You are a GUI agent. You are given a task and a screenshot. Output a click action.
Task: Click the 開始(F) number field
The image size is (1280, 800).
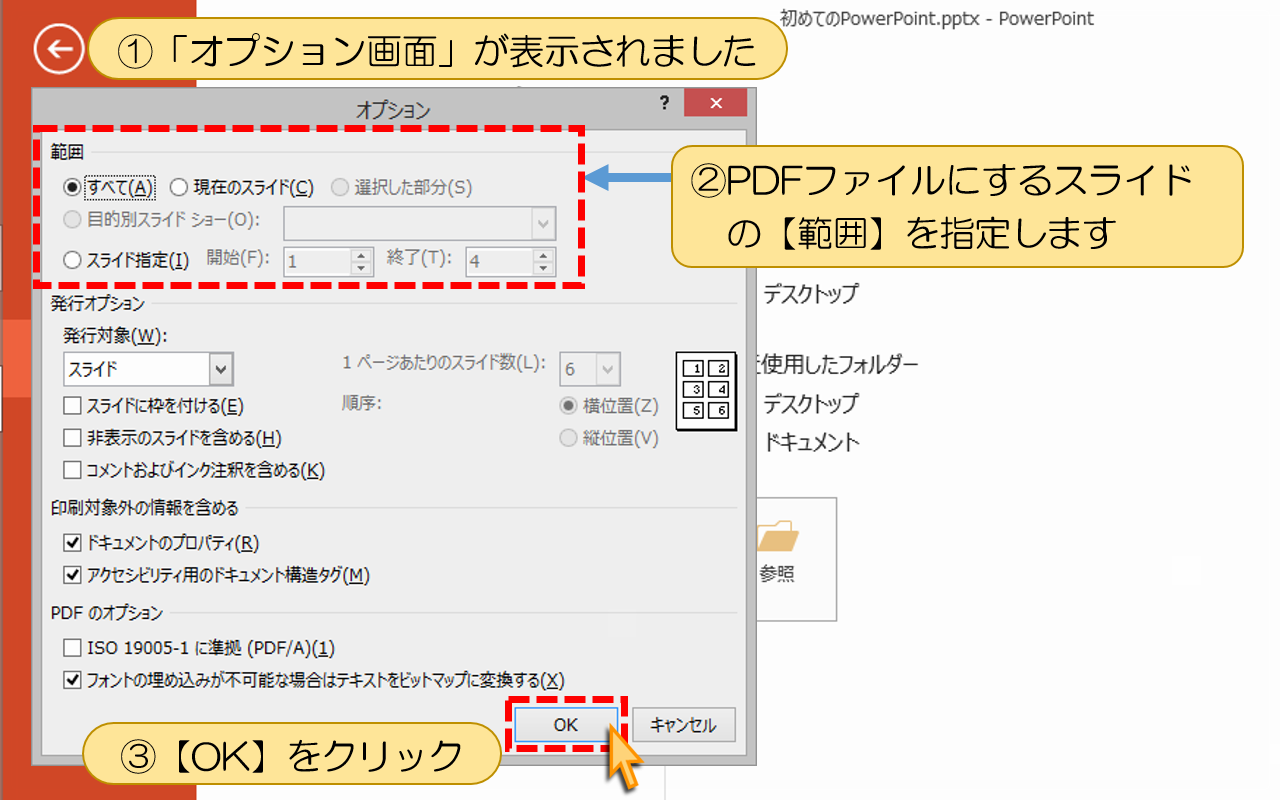click(x=316, y=262)
